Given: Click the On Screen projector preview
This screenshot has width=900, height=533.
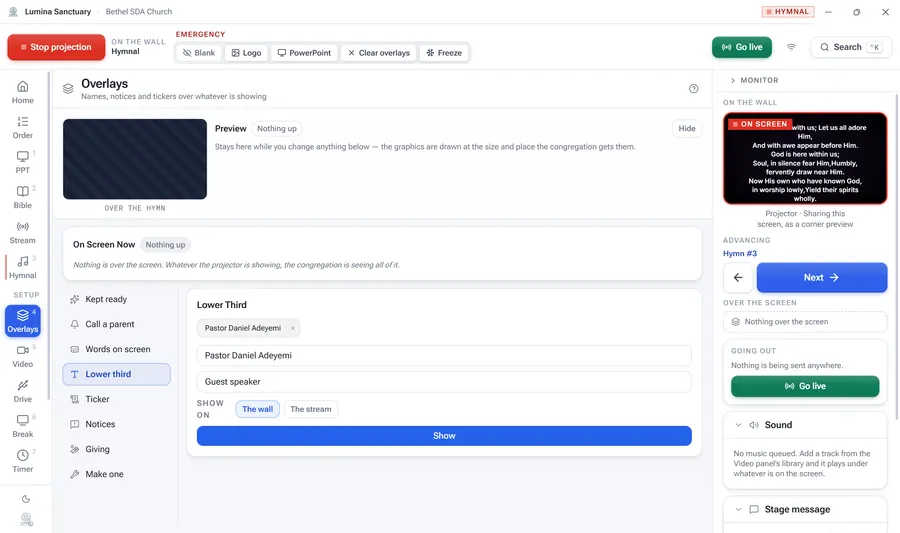Looking at the screenshot, I should click(805, 158).
